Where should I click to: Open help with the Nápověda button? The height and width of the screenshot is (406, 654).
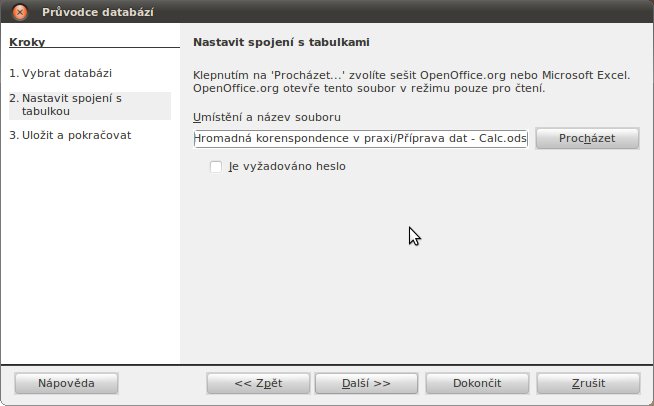tap(66, 383)
